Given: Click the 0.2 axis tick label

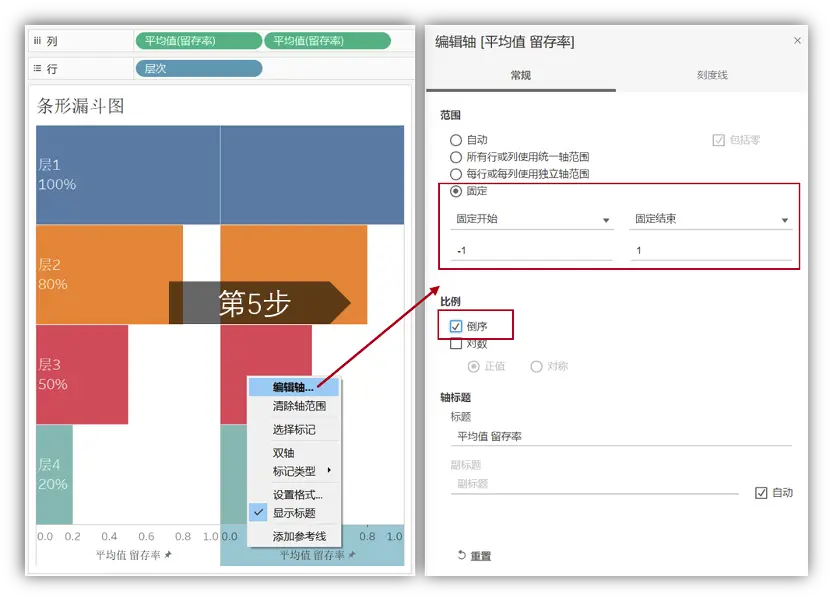Looking at the screenshot, I should [x=72, y=537].
